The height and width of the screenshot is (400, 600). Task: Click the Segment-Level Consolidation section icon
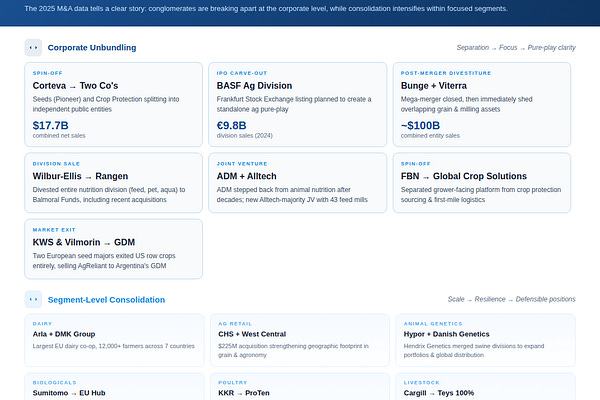[x=33, y=299]
